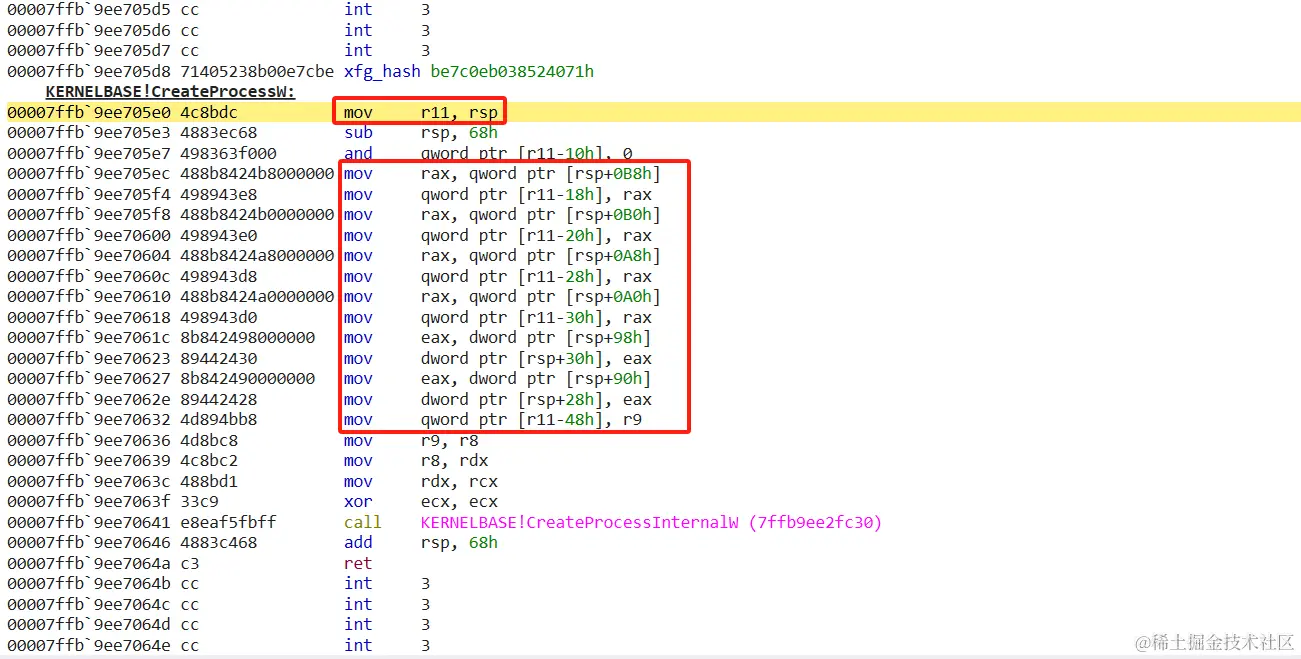
Task: Click address 00007ffb`9ee70610
Action: (89, 297)
